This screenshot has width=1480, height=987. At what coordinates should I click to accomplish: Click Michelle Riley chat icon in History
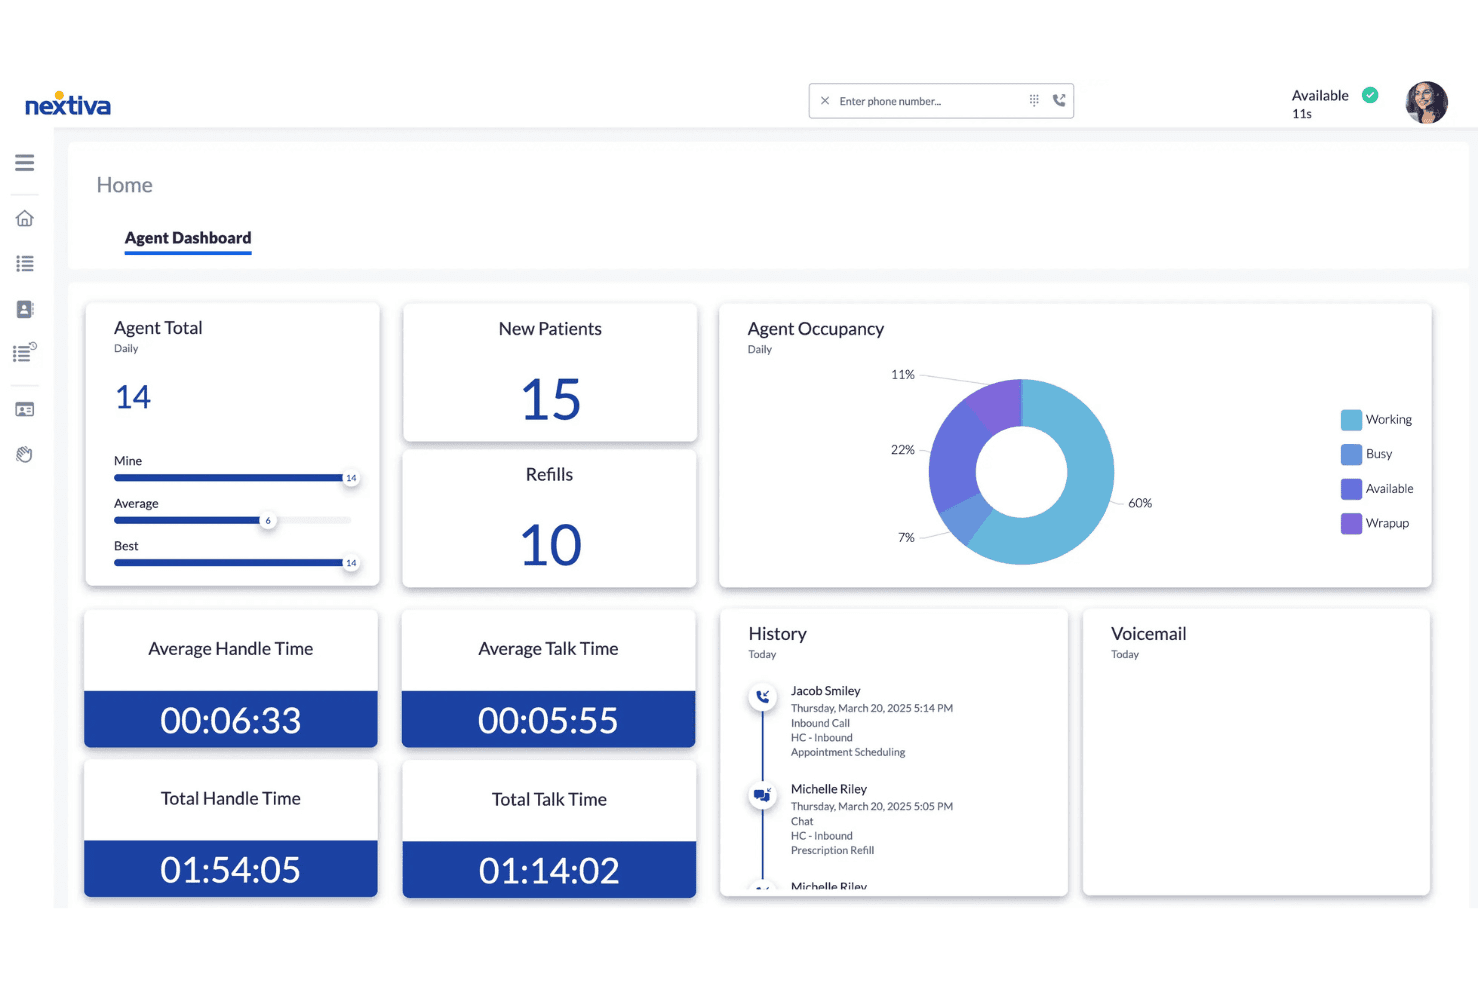pyautogui.click(x=763, y=795)
